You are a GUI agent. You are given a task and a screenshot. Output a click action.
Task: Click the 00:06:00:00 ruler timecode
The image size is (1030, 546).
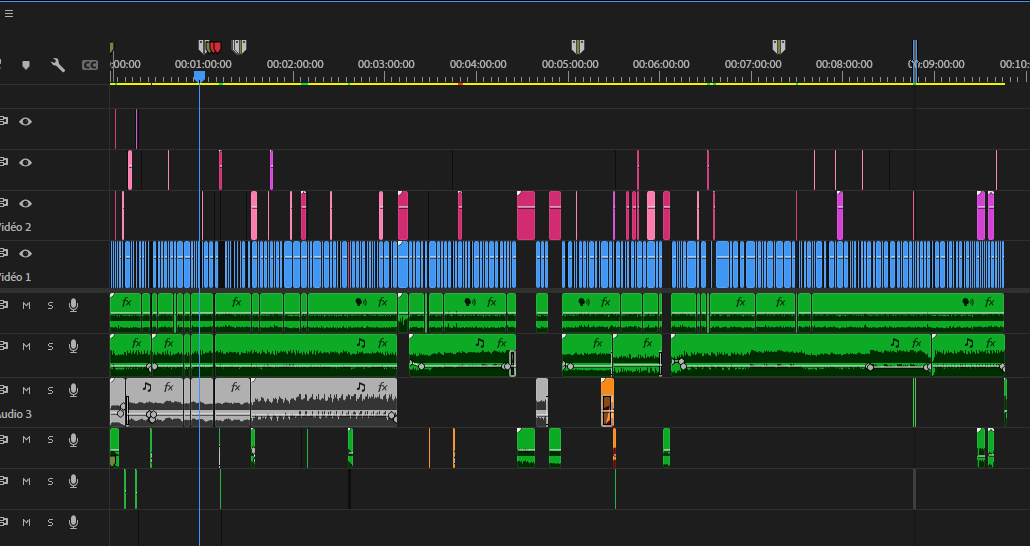(x=661, y=64)
